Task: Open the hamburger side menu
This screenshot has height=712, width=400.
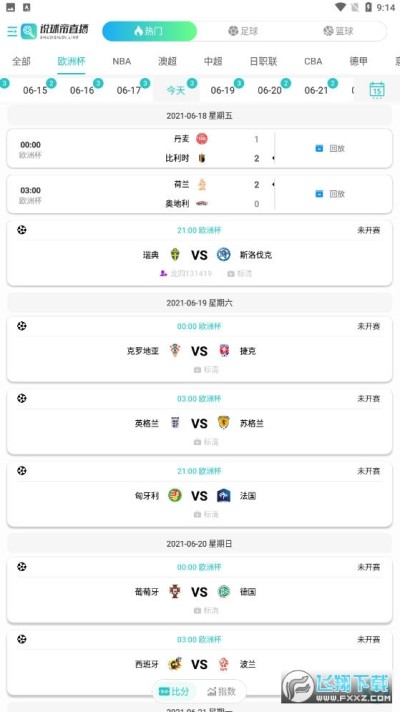Action: click(x=12, y=31)
